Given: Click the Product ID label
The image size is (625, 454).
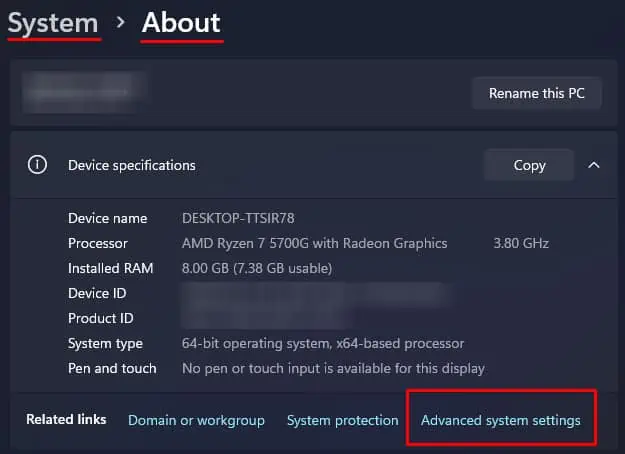Looking at the screenshot, I should click(x=100, y=318).
